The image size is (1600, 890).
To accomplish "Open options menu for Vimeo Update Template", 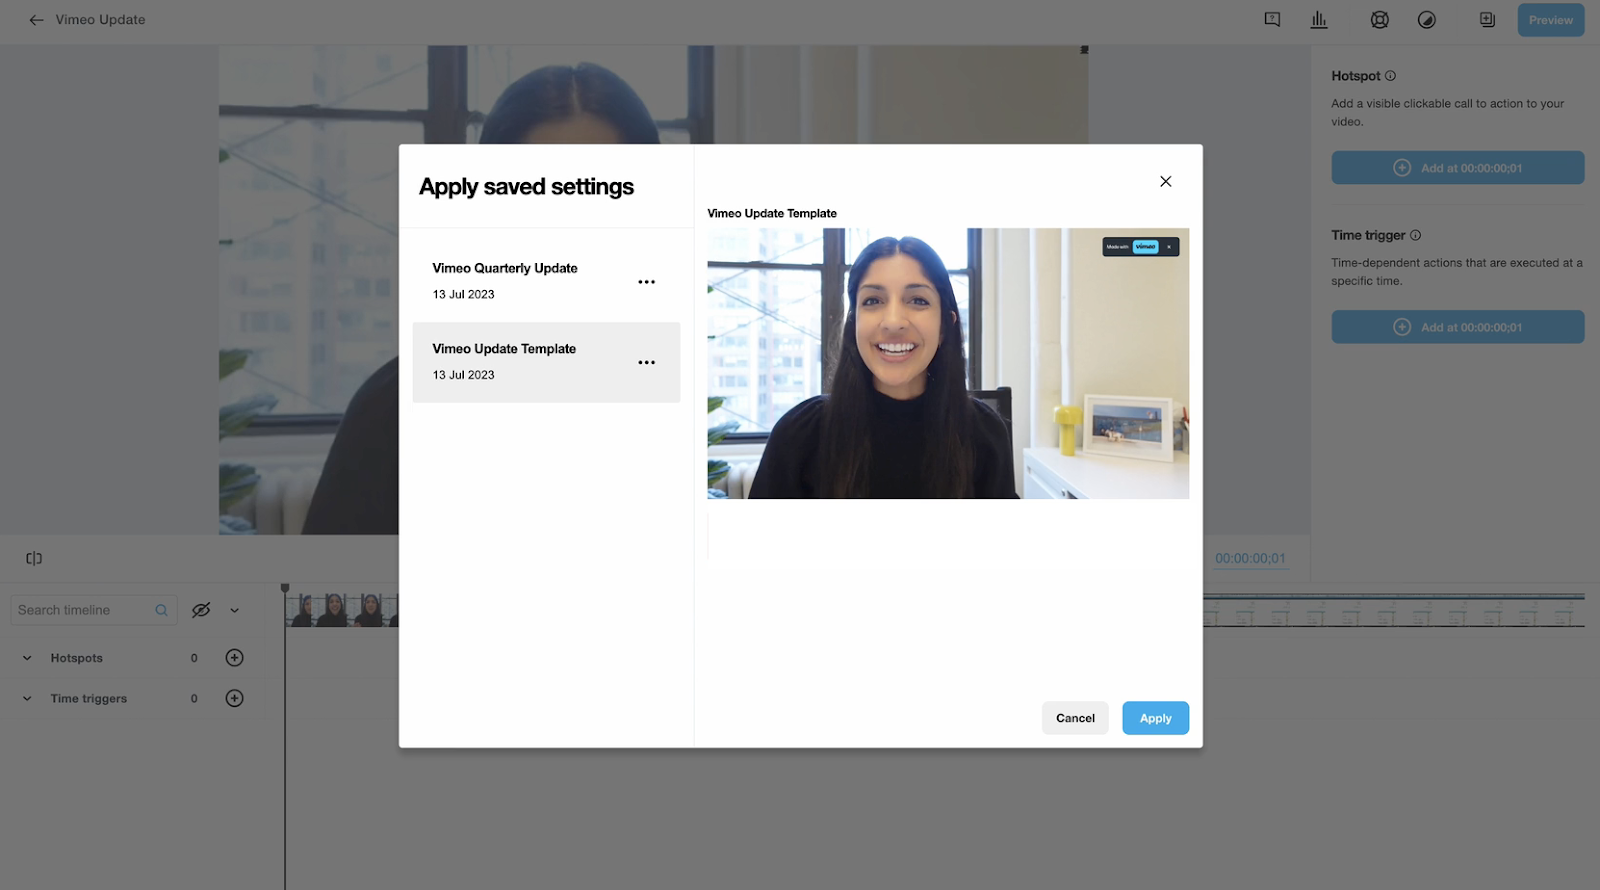I will [x=647, y=362].
